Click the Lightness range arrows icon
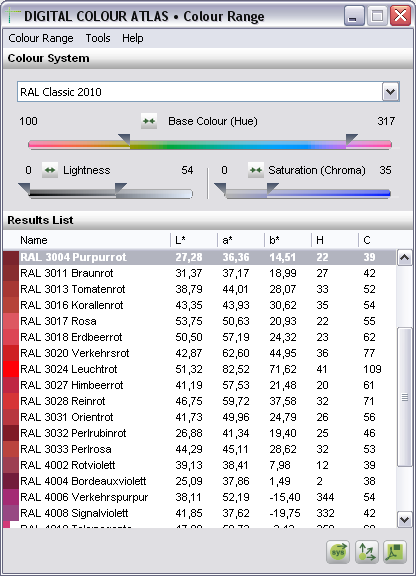This screenshot has width=416, height=576. pos(50,170)
